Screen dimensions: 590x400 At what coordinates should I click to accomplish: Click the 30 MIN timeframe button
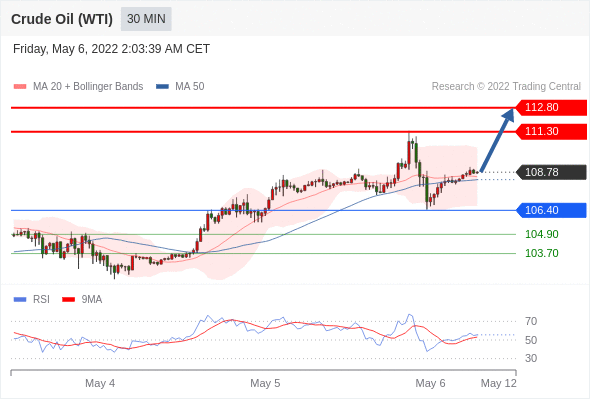[146, 19]
